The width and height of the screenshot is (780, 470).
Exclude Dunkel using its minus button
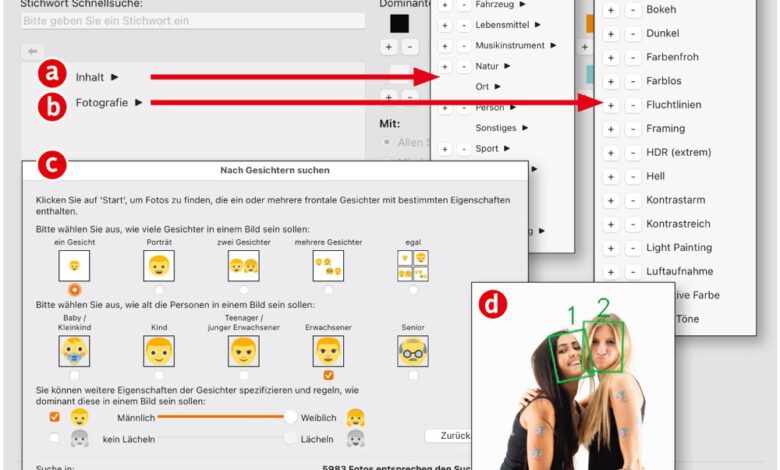(x=633, y=33)
